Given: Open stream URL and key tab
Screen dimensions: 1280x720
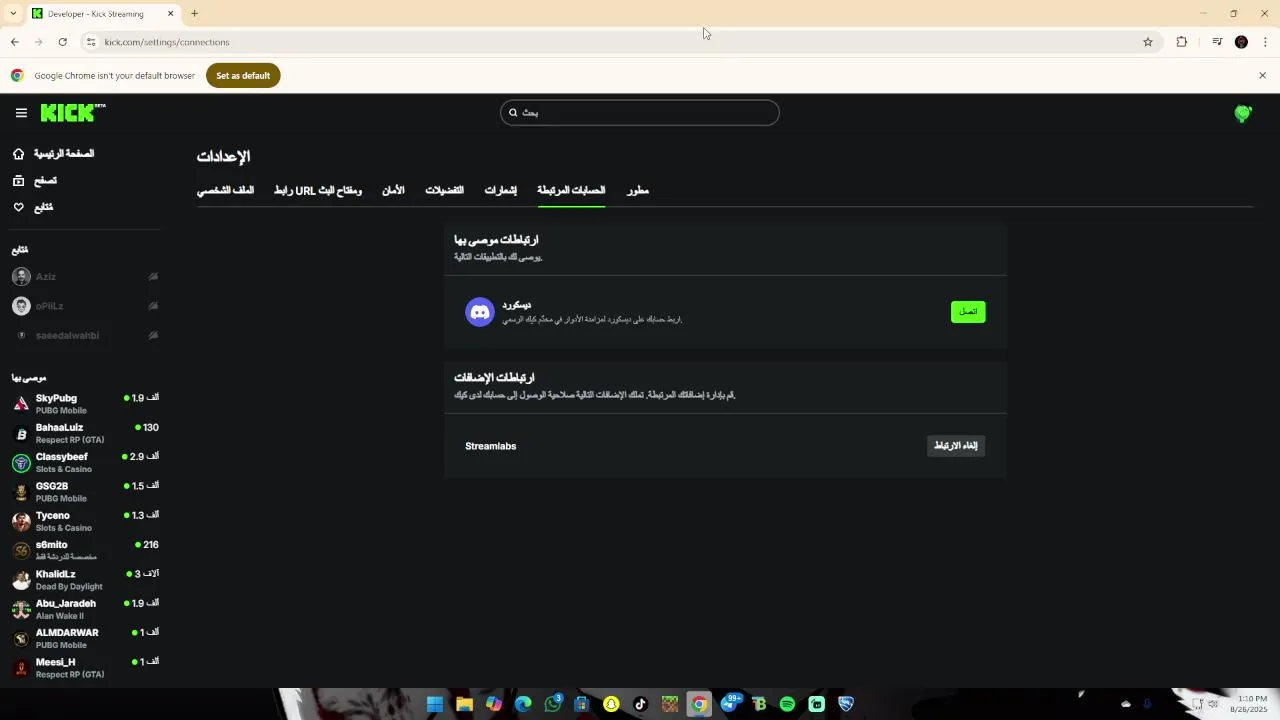Looking at the screenshot, I should pos(318,190).
